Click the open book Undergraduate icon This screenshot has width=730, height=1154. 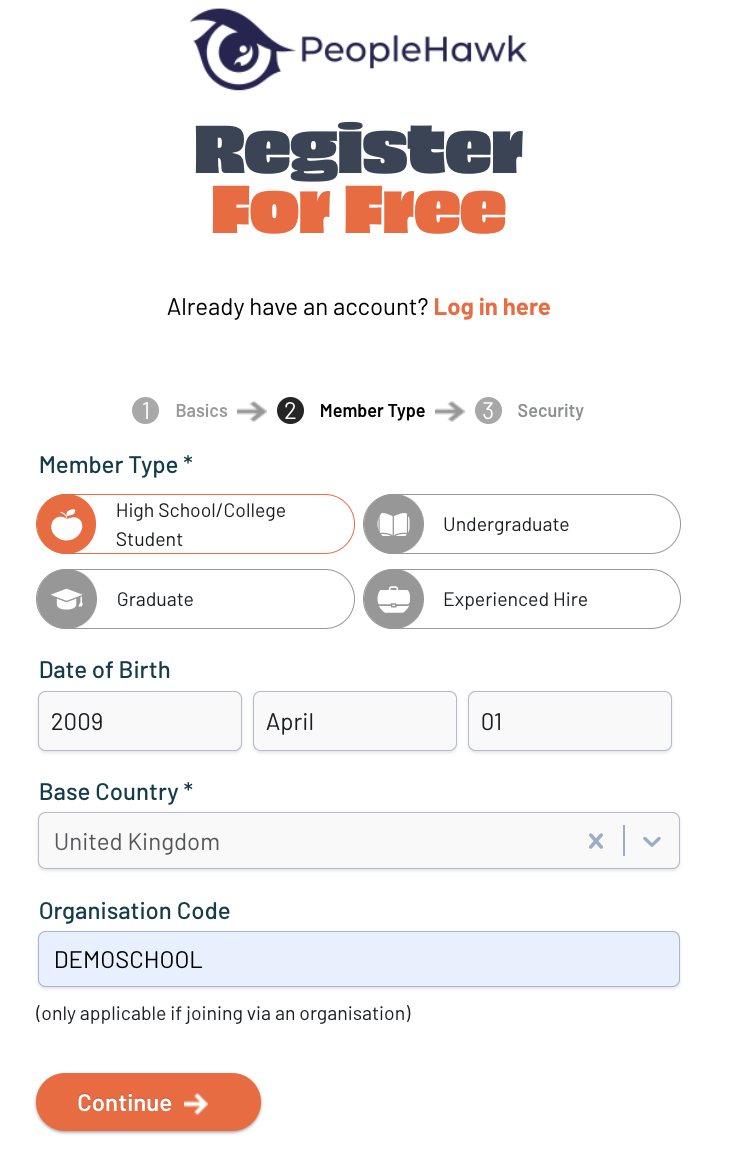point(393,524)
